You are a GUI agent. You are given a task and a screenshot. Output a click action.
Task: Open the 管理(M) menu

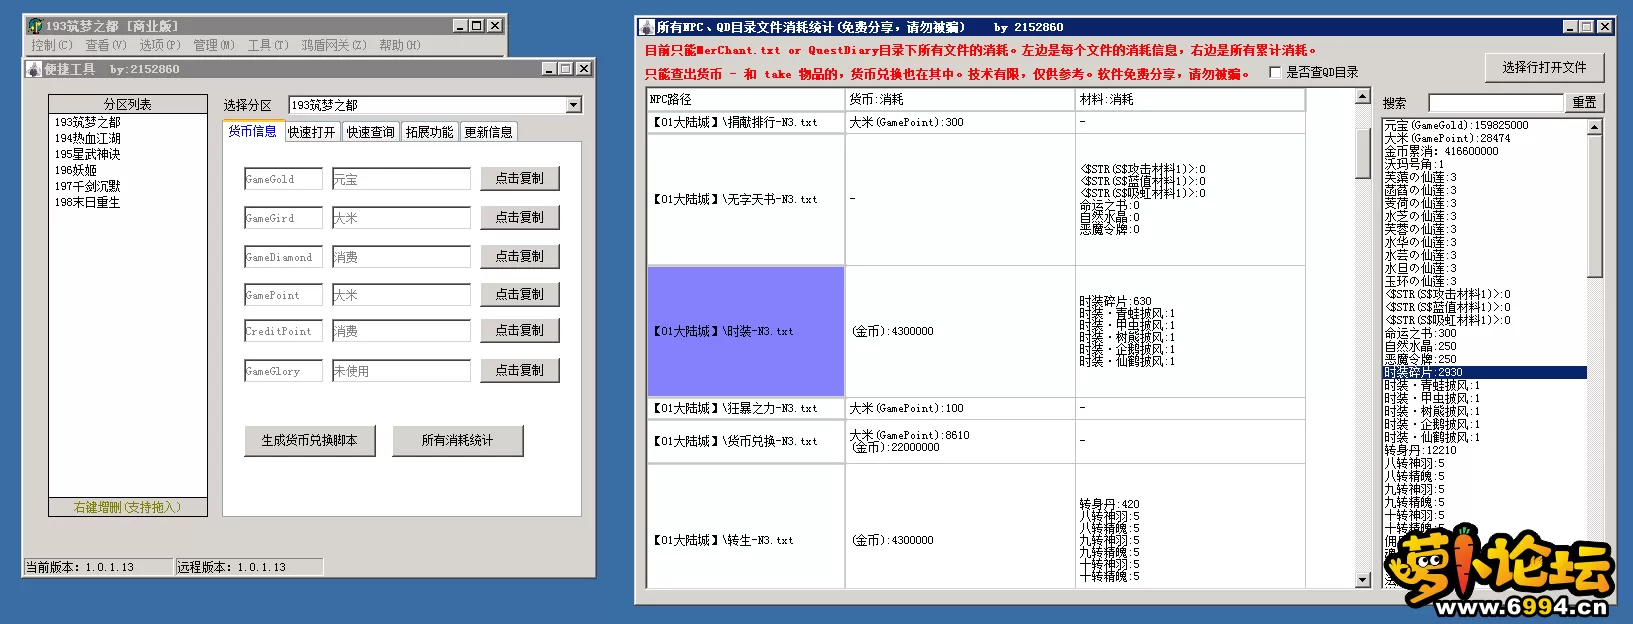tap(214, 45)
